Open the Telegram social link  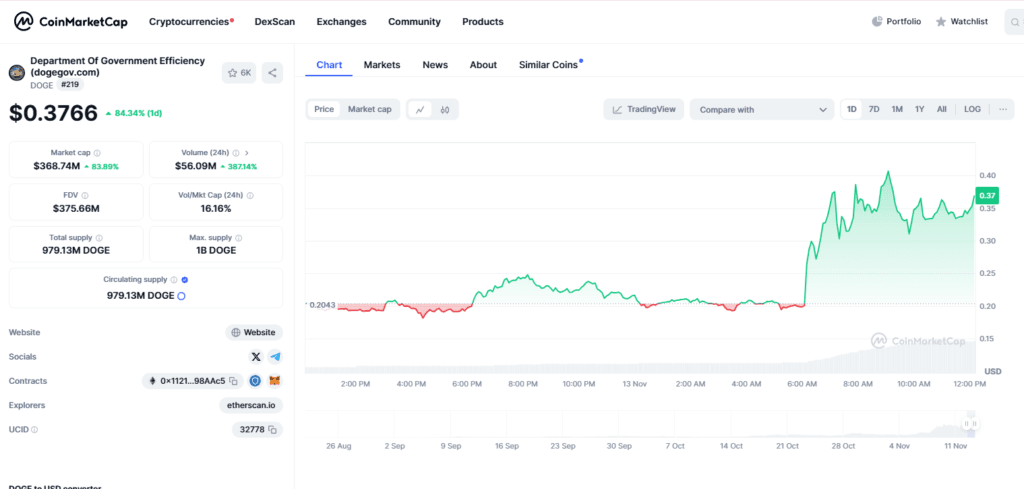pyautogui.click(x=276, y=356)
